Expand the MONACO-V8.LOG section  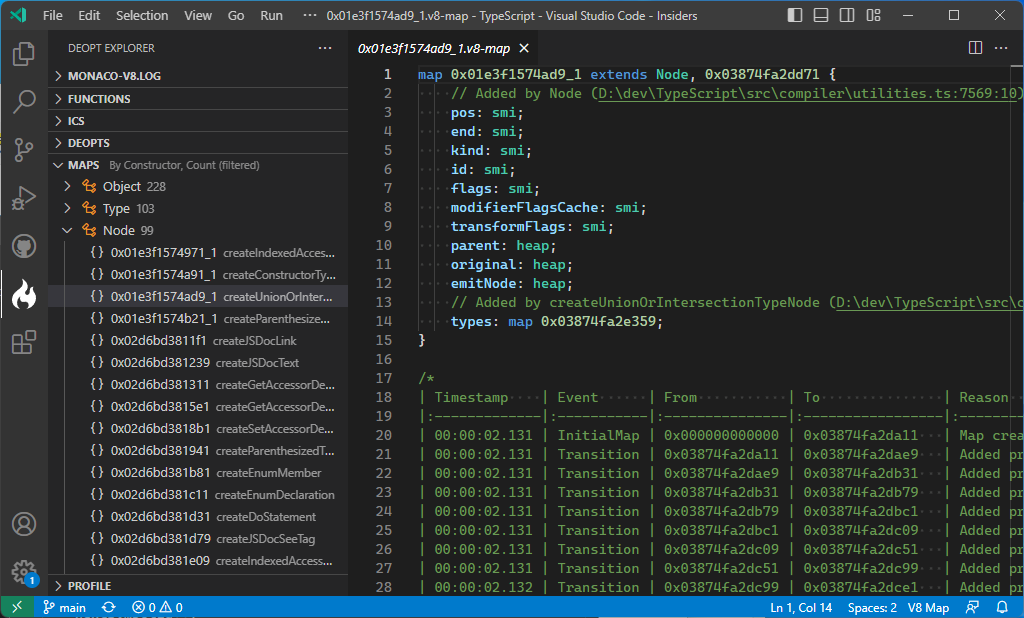tap(198, 76)
